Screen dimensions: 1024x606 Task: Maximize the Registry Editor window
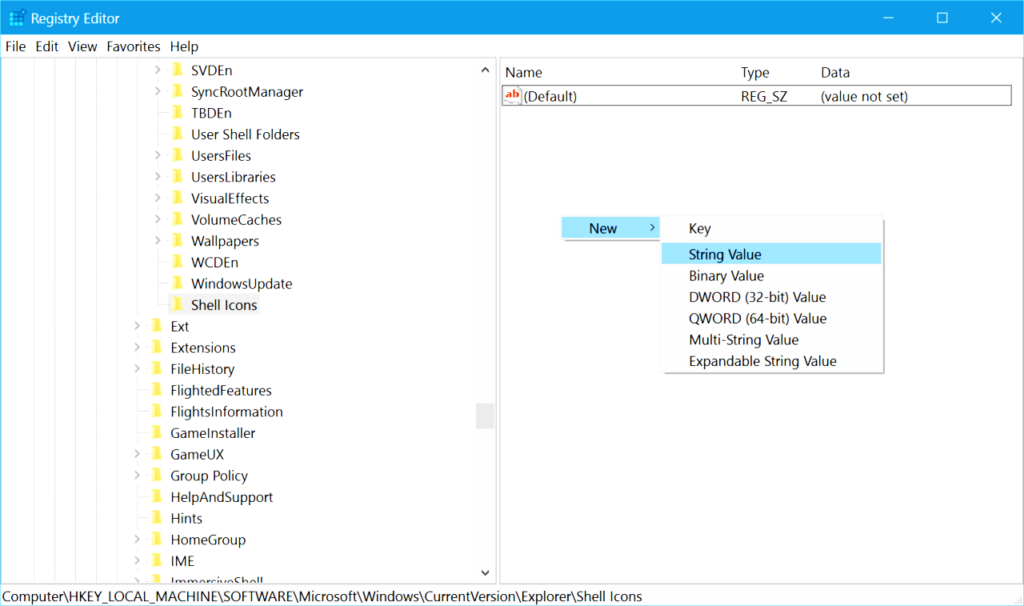[942, 18]
